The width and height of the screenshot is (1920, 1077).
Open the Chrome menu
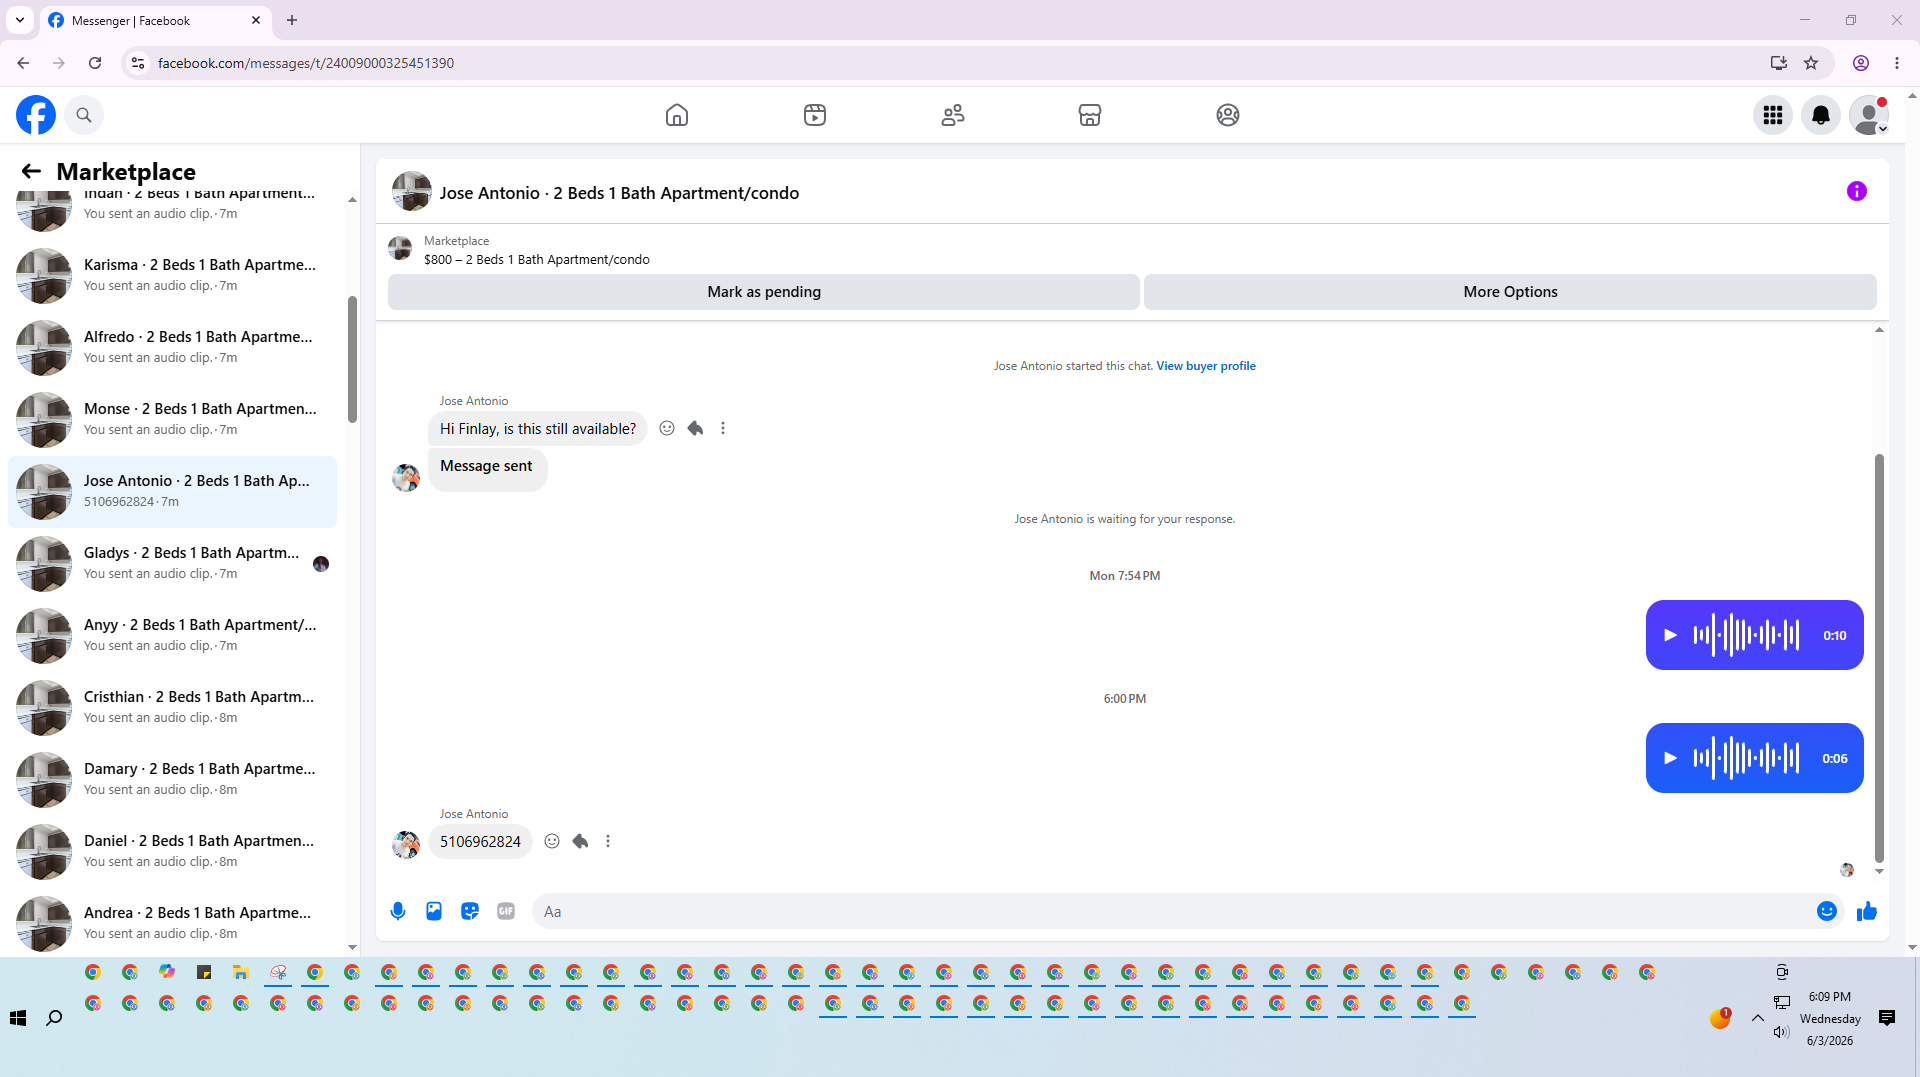tap(1897, 63)
